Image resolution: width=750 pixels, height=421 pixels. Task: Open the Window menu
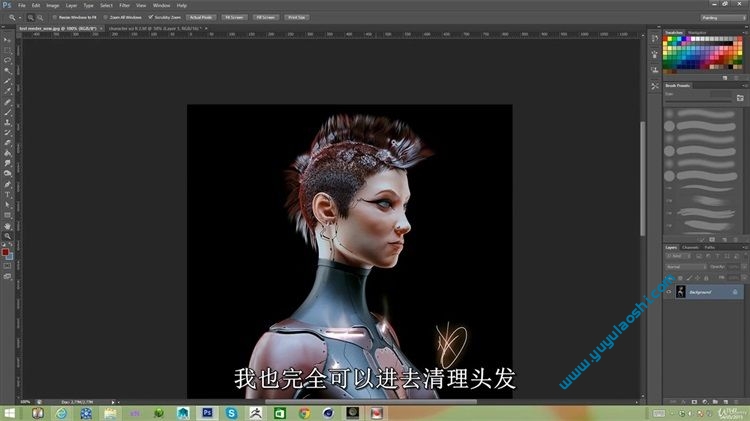point(161,6)
